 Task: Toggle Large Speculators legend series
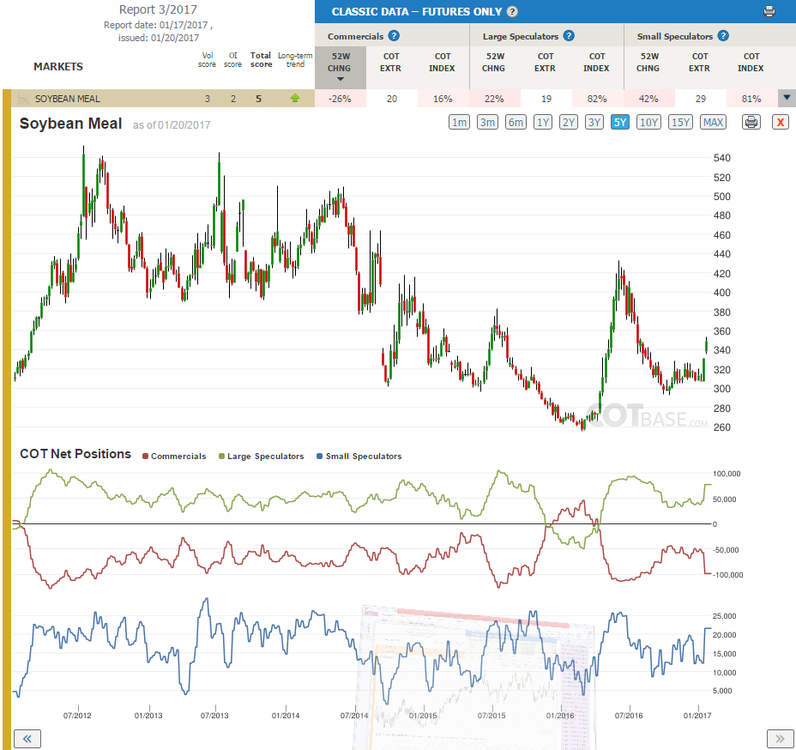pyautogui.click(x=261, y=456)
